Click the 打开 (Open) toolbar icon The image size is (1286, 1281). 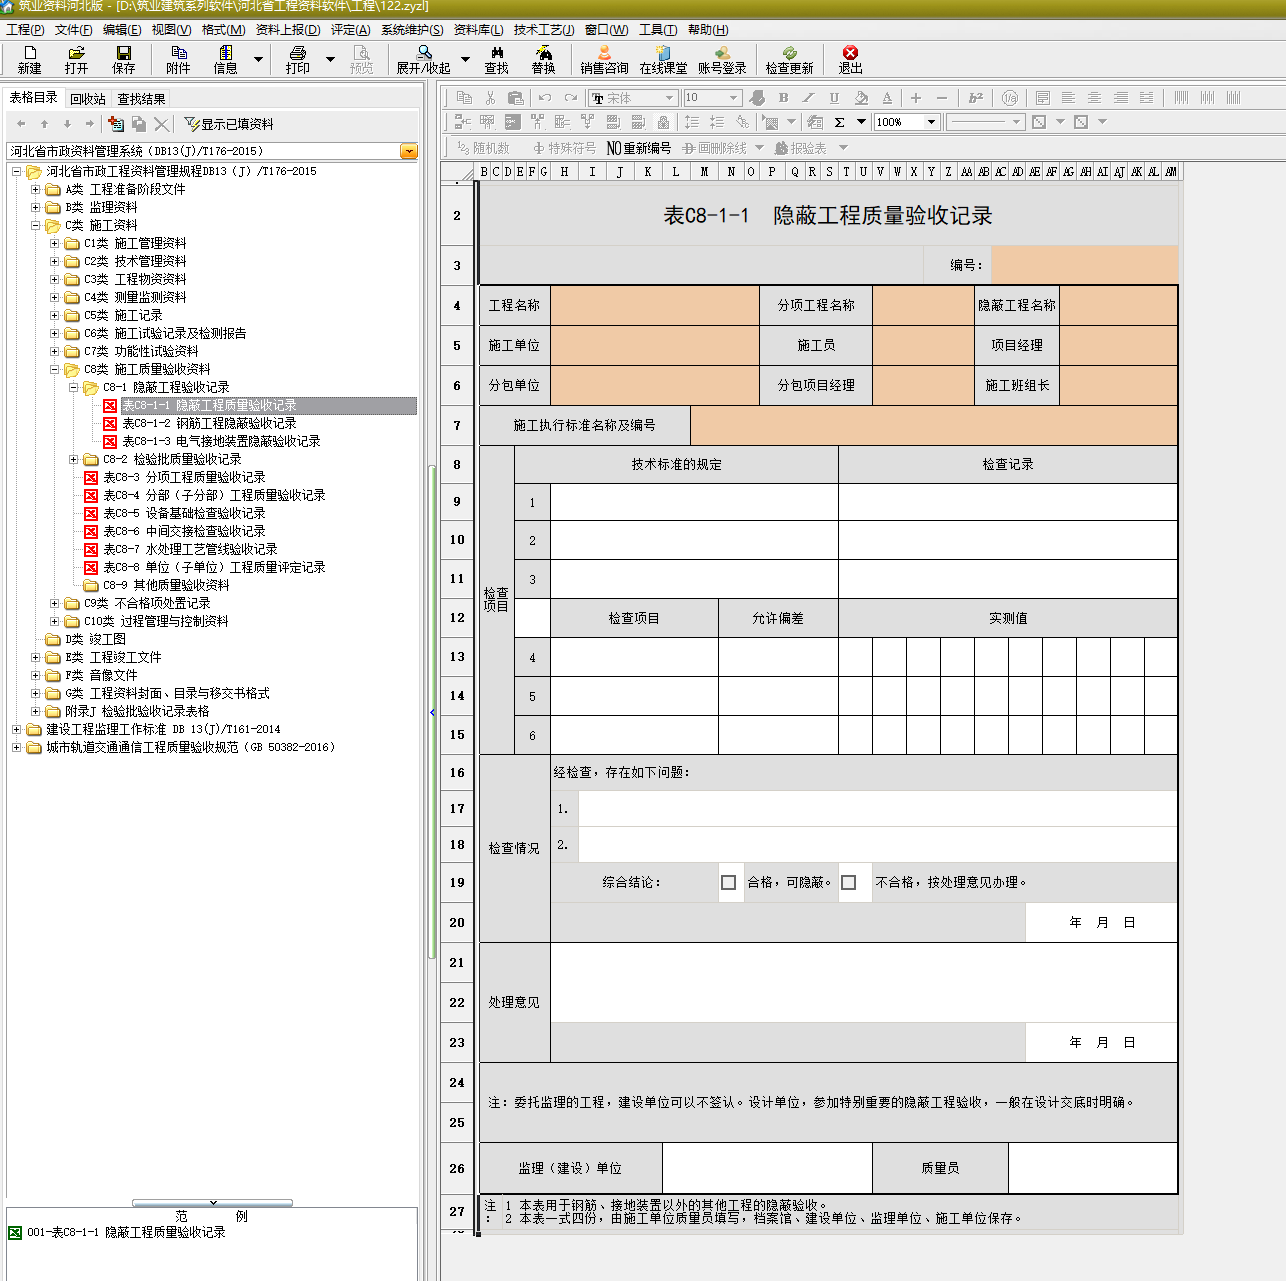click(x=76, y=60)
